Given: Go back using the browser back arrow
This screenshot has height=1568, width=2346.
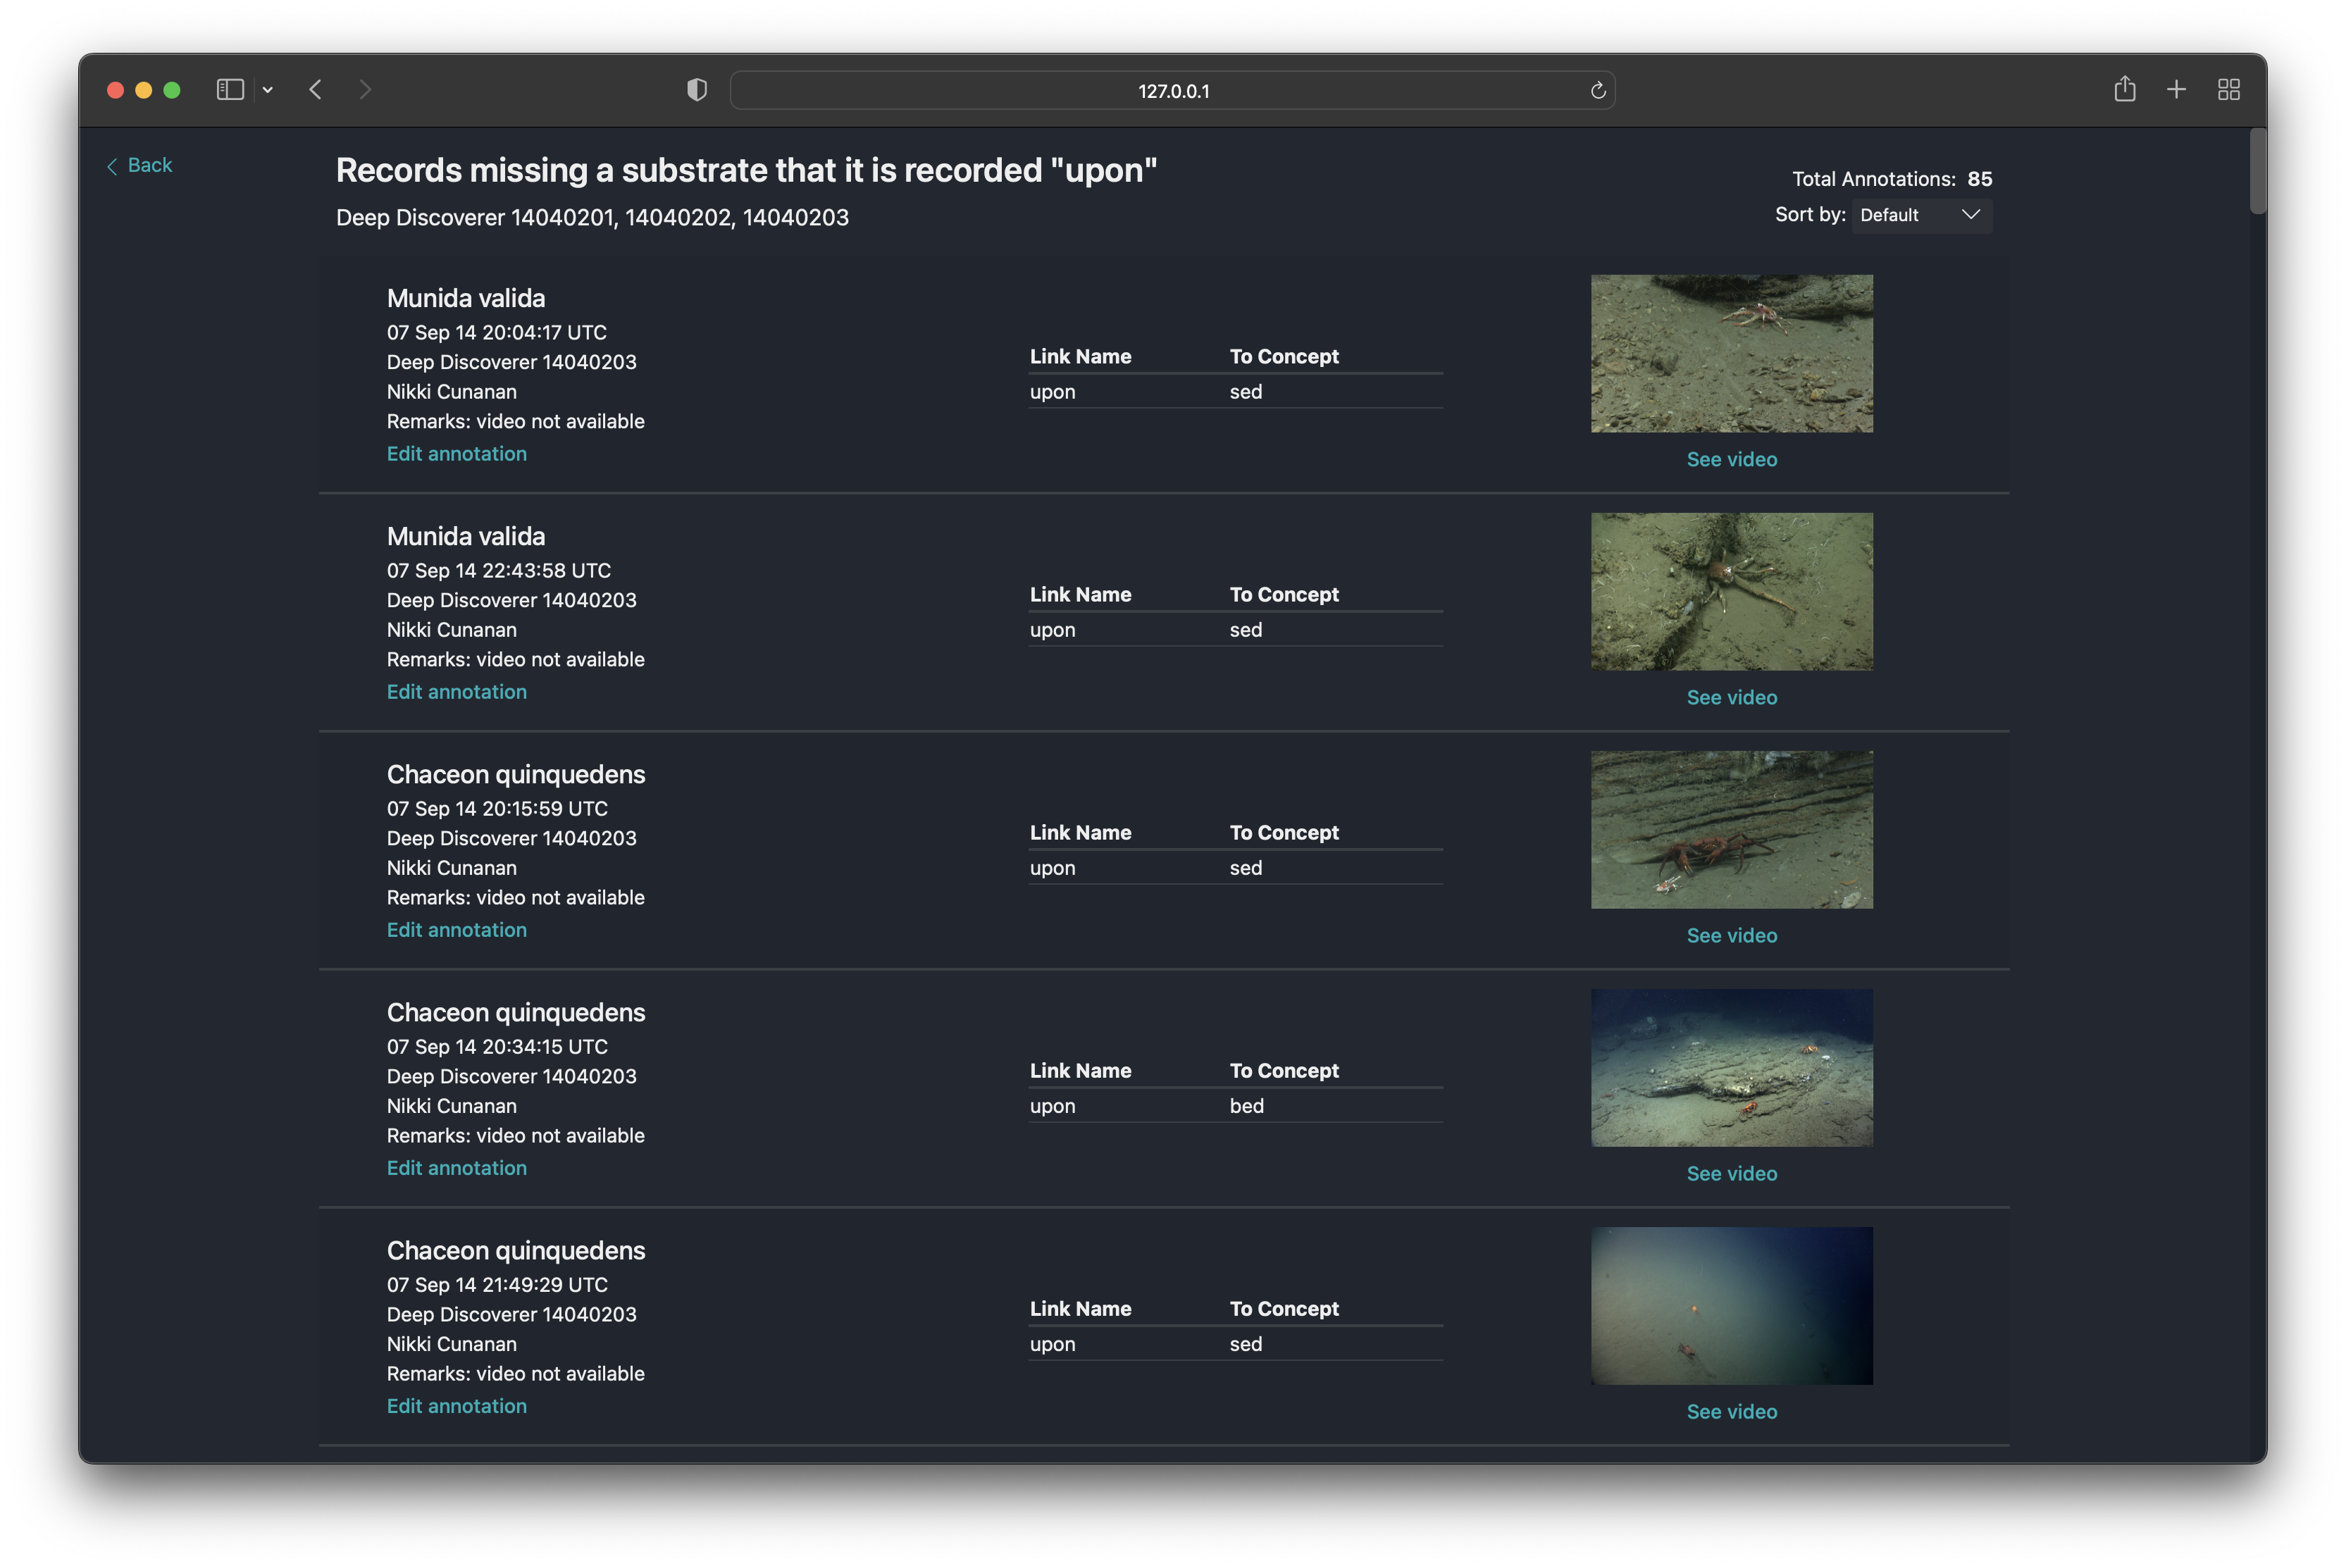Looking at the screenshot, I should 316,90.
